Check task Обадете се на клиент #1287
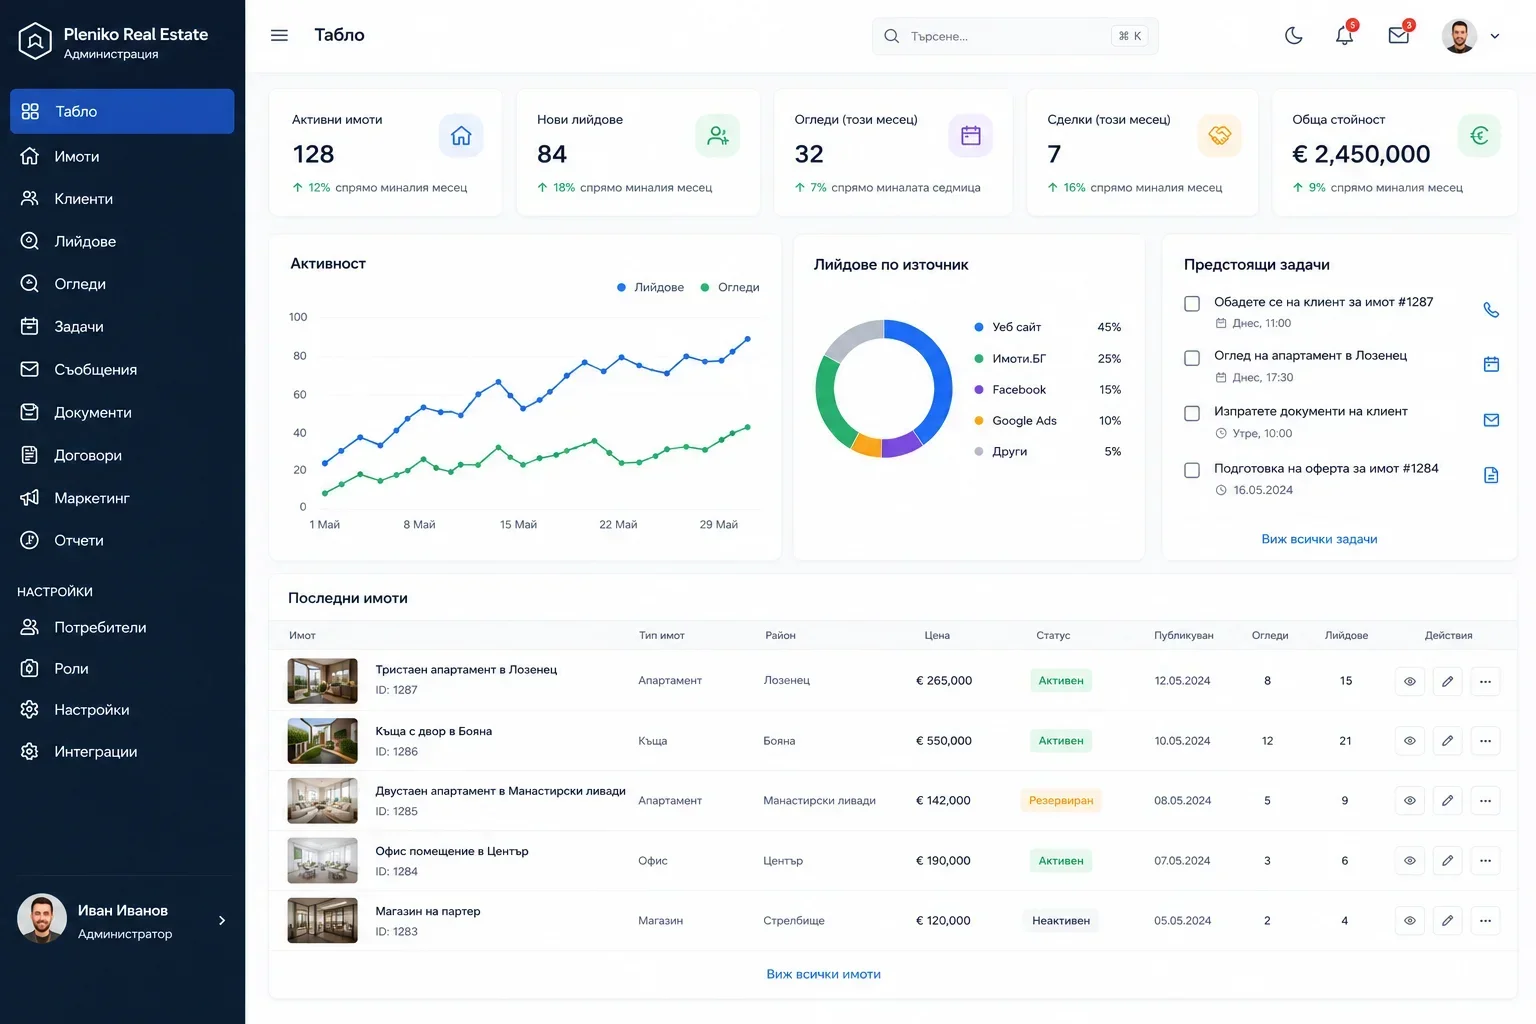 tap(1192, 303)
